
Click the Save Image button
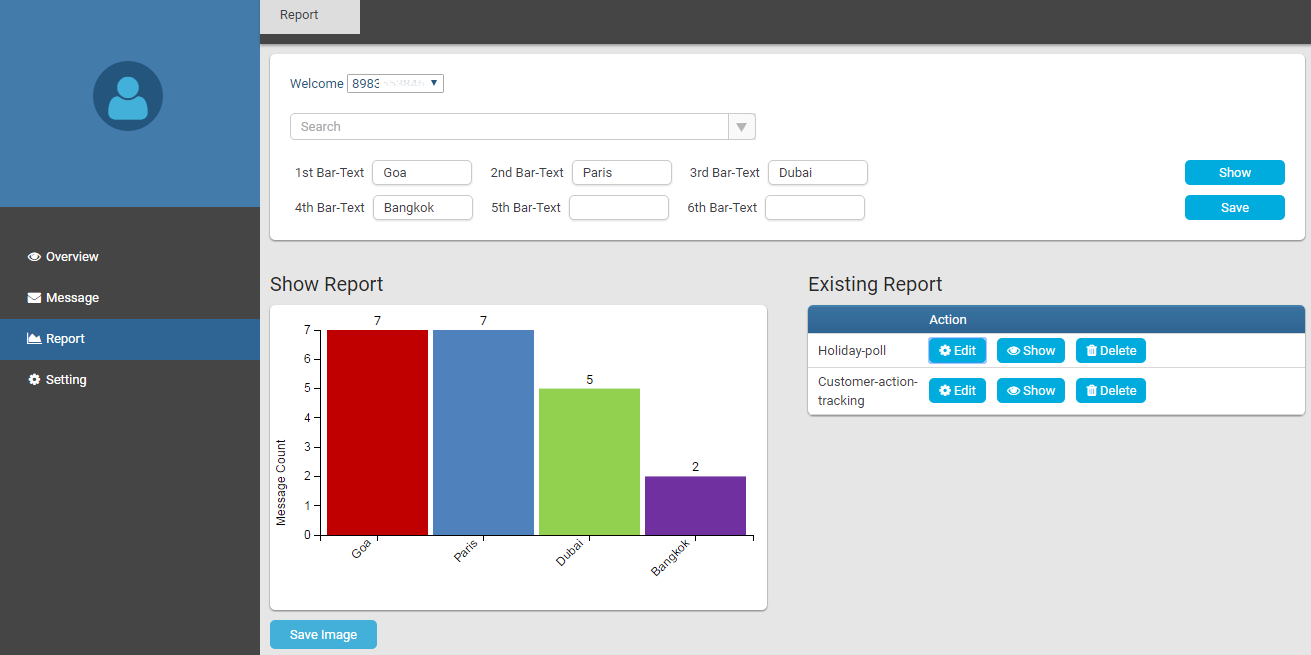click(x=323, y=635)
